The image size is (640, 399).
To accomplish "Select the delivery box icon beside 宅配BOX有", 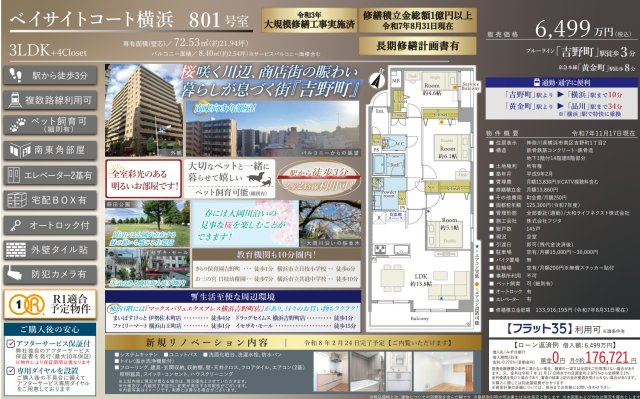I will click(17, 200).
